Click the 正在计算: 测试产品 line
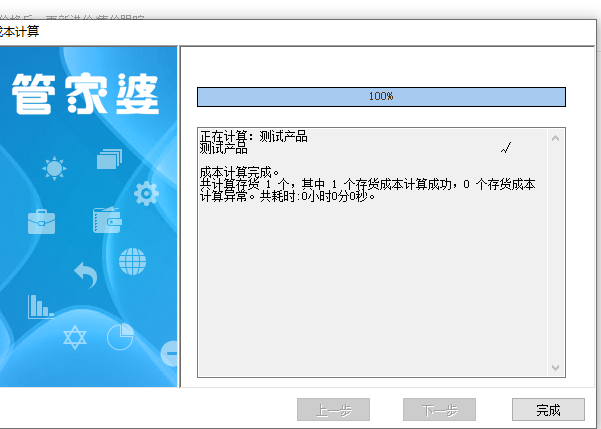601x429 pixels. pyautogui.click(x=253, y=136)
